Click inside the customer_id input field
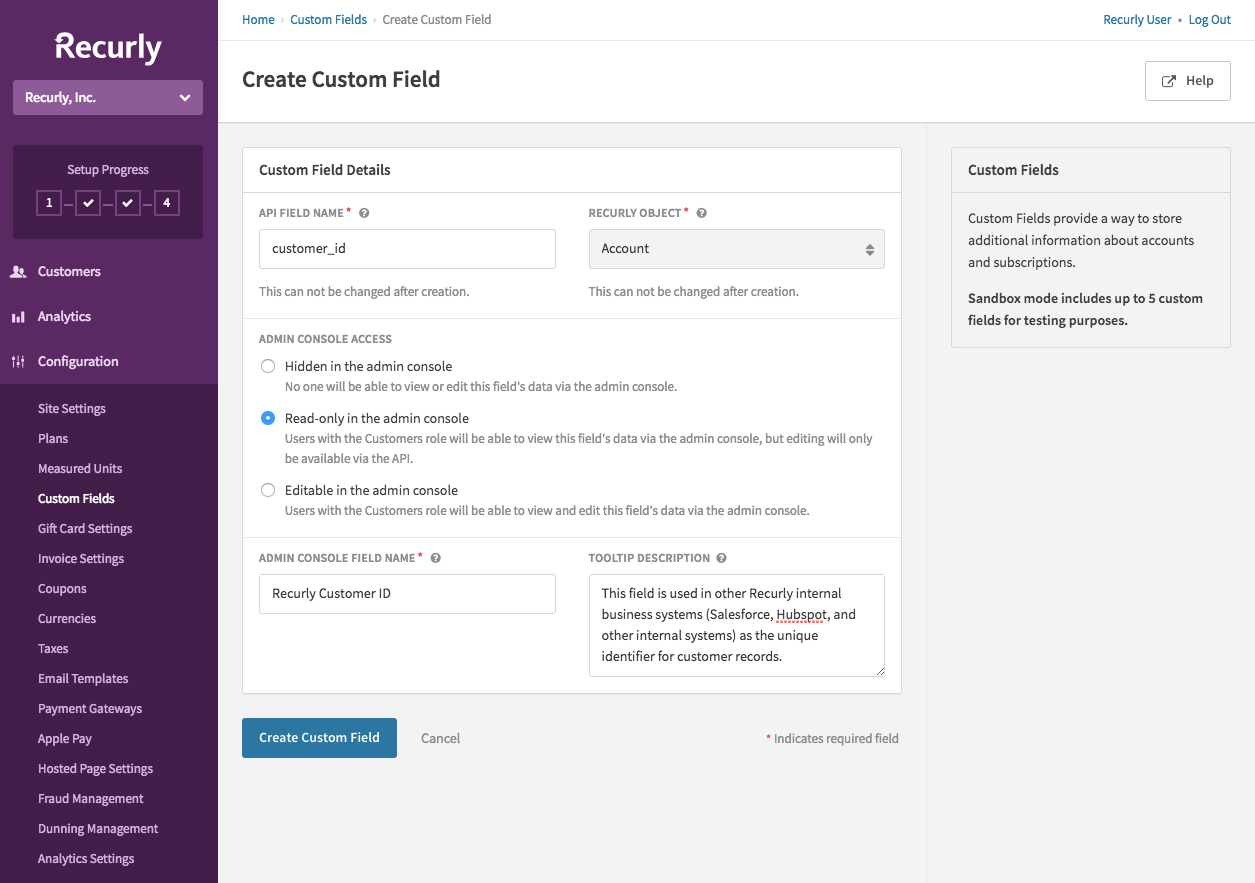The width and height of the screenshot is (1255, 883). coord(406,248)
